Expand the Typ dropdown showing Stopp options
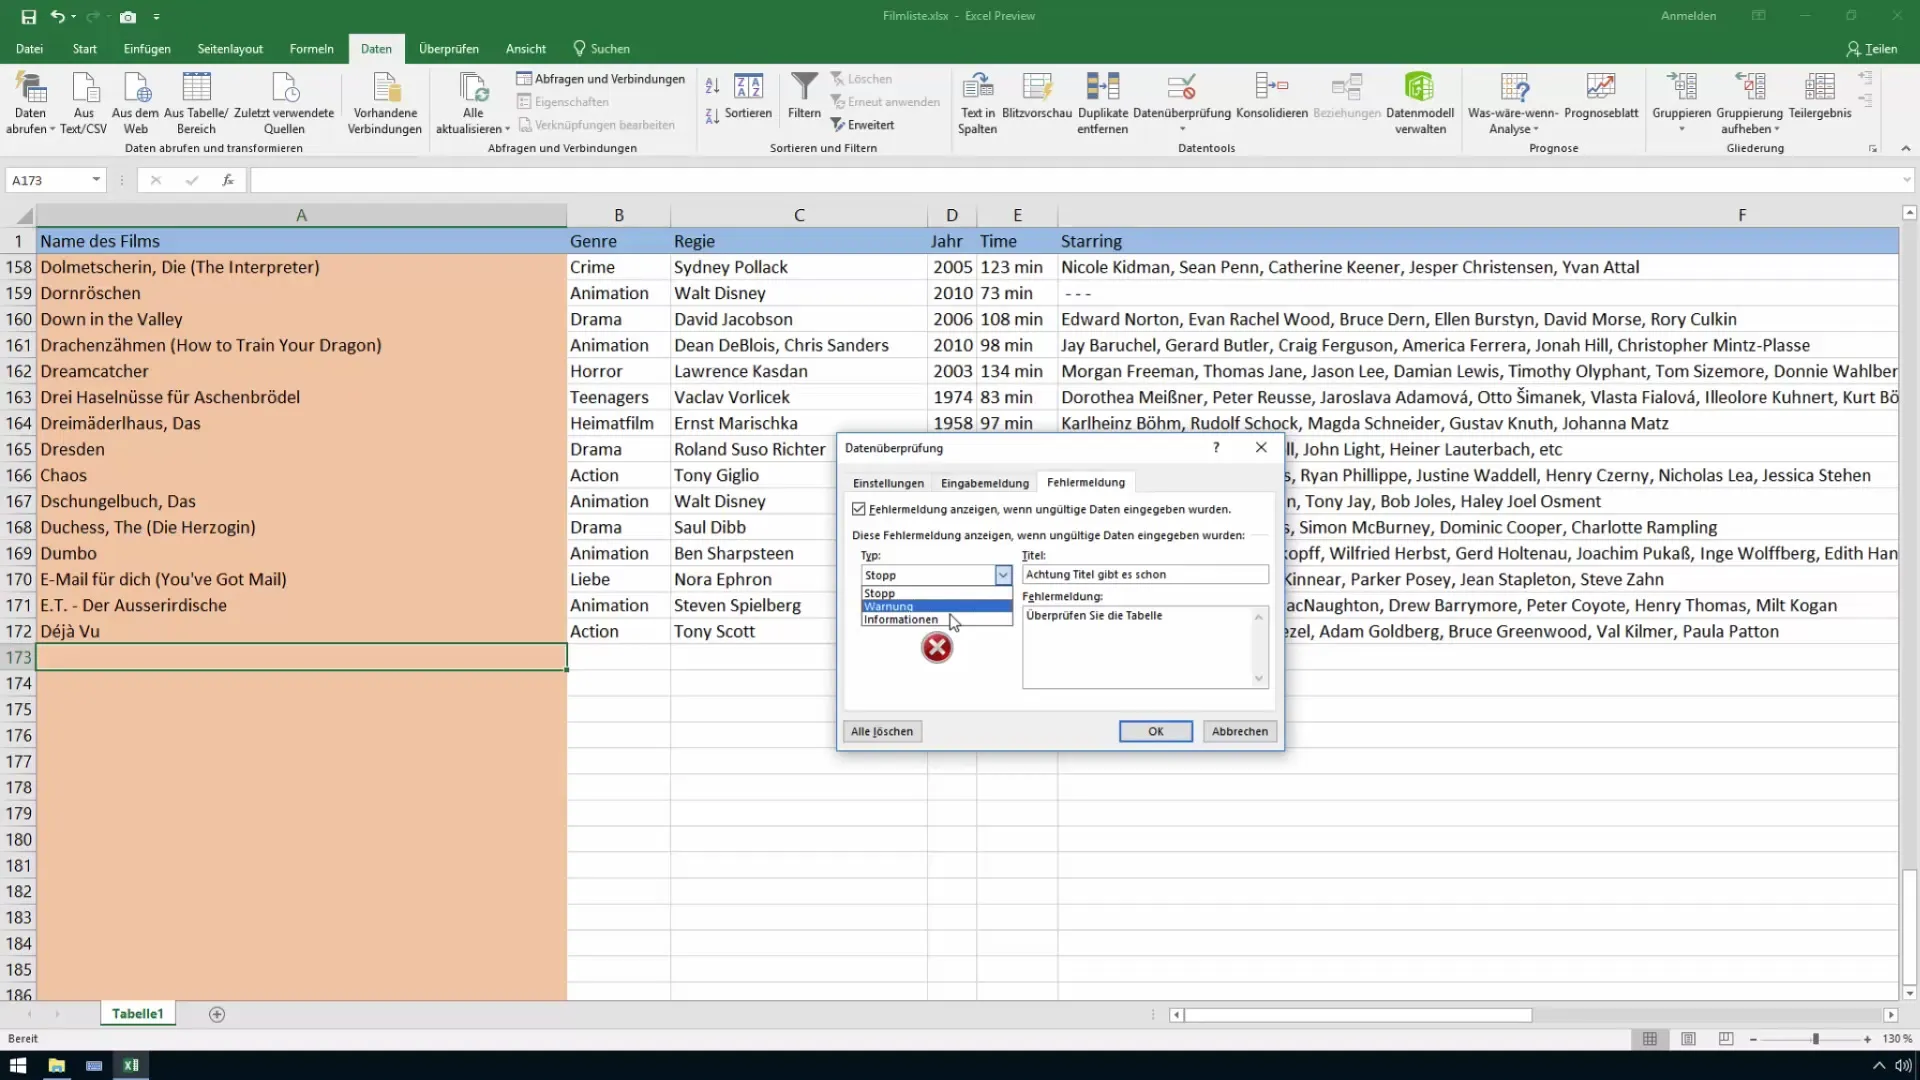Image resolution: width=1920 pixels, height=1080 pixels. [x=1005, y=575]
